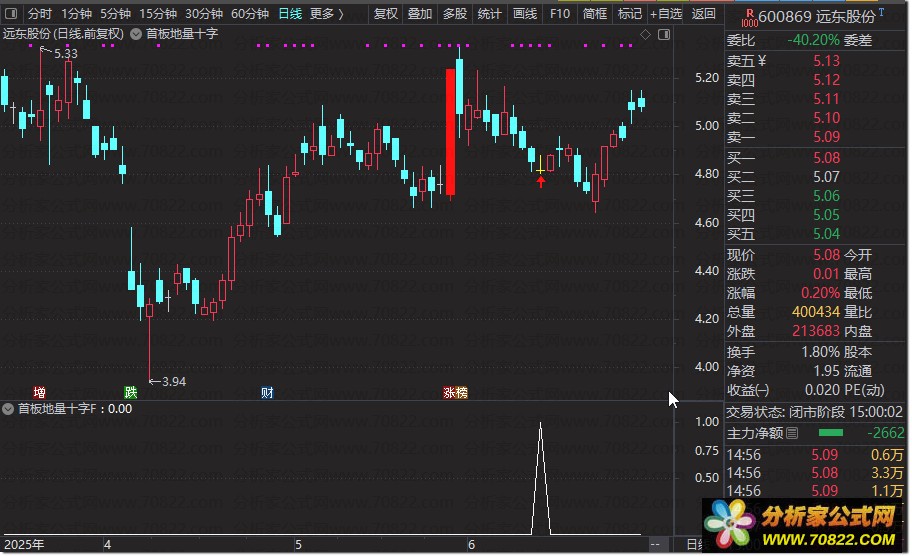912x556 pixels.
Task: Select the 1分钟 period tab
Action: 76,13
